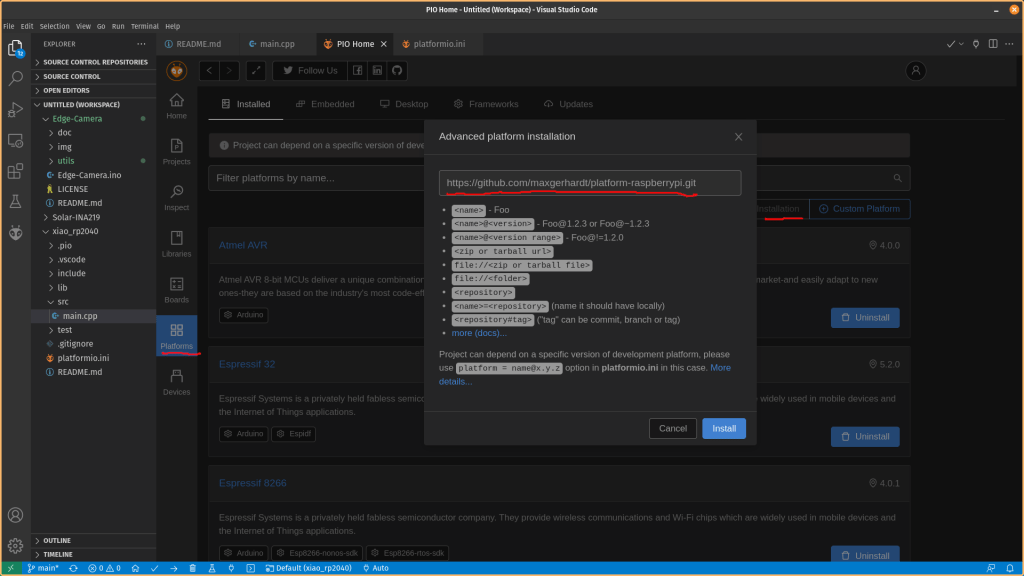Clean the build using the trash status icon
Image resolution: width=1024 pixels, height=576 pixels.
[x=193, y=568]
